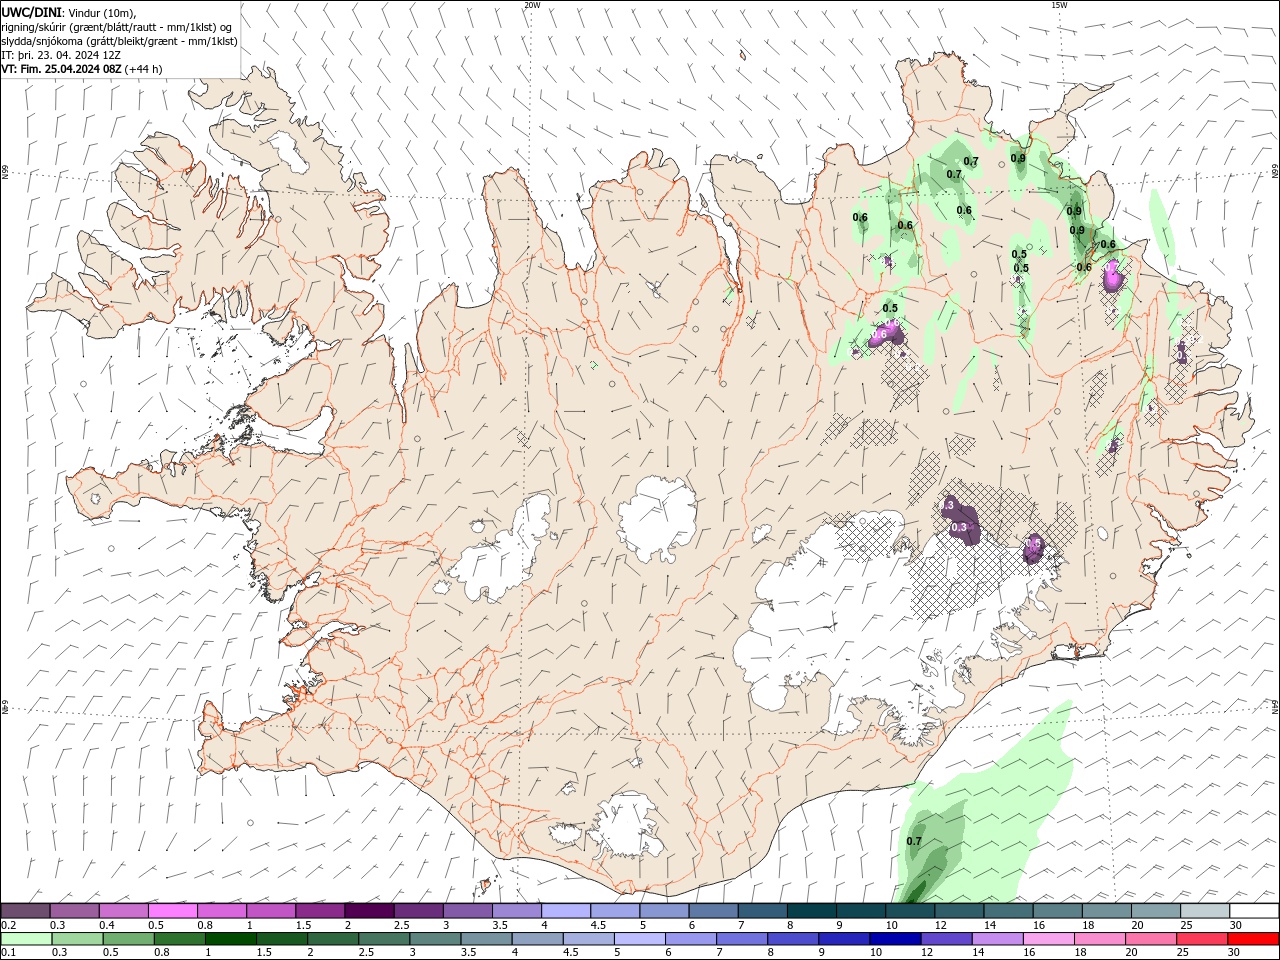Click the white 30 swatch in upper legend
Image resolution: width=1280 pixels, height=960 pixels.
(1254, 911)
